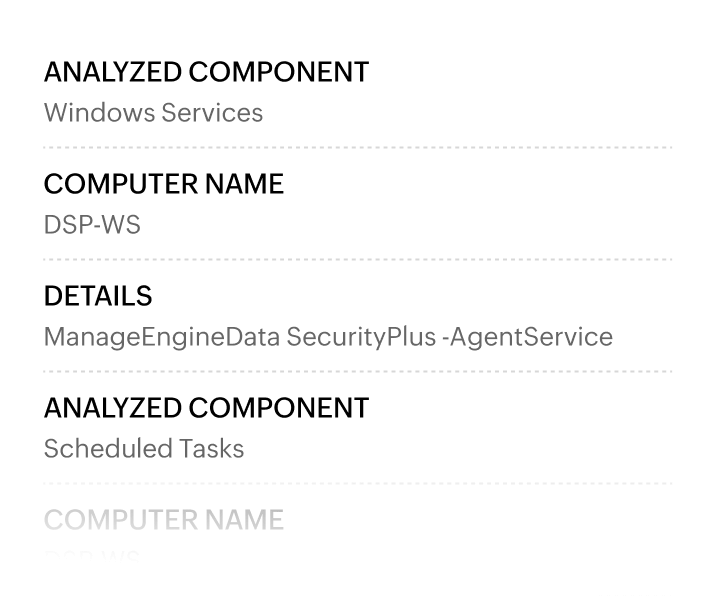Click the dotted divider below Scheduled Tasks
This screenshot has height=616, width=713.
click(x=357, y=483)
